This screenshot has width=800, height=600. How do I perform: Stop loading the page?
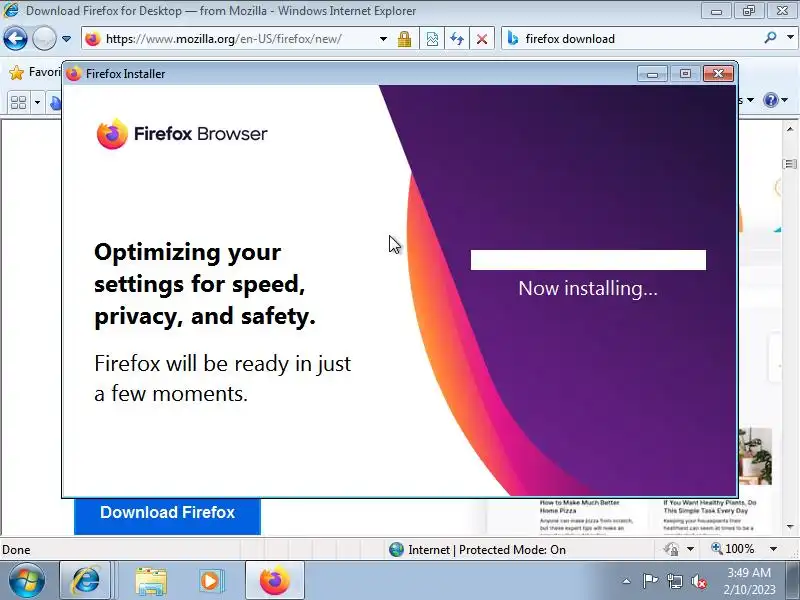(x=482, y=39)
